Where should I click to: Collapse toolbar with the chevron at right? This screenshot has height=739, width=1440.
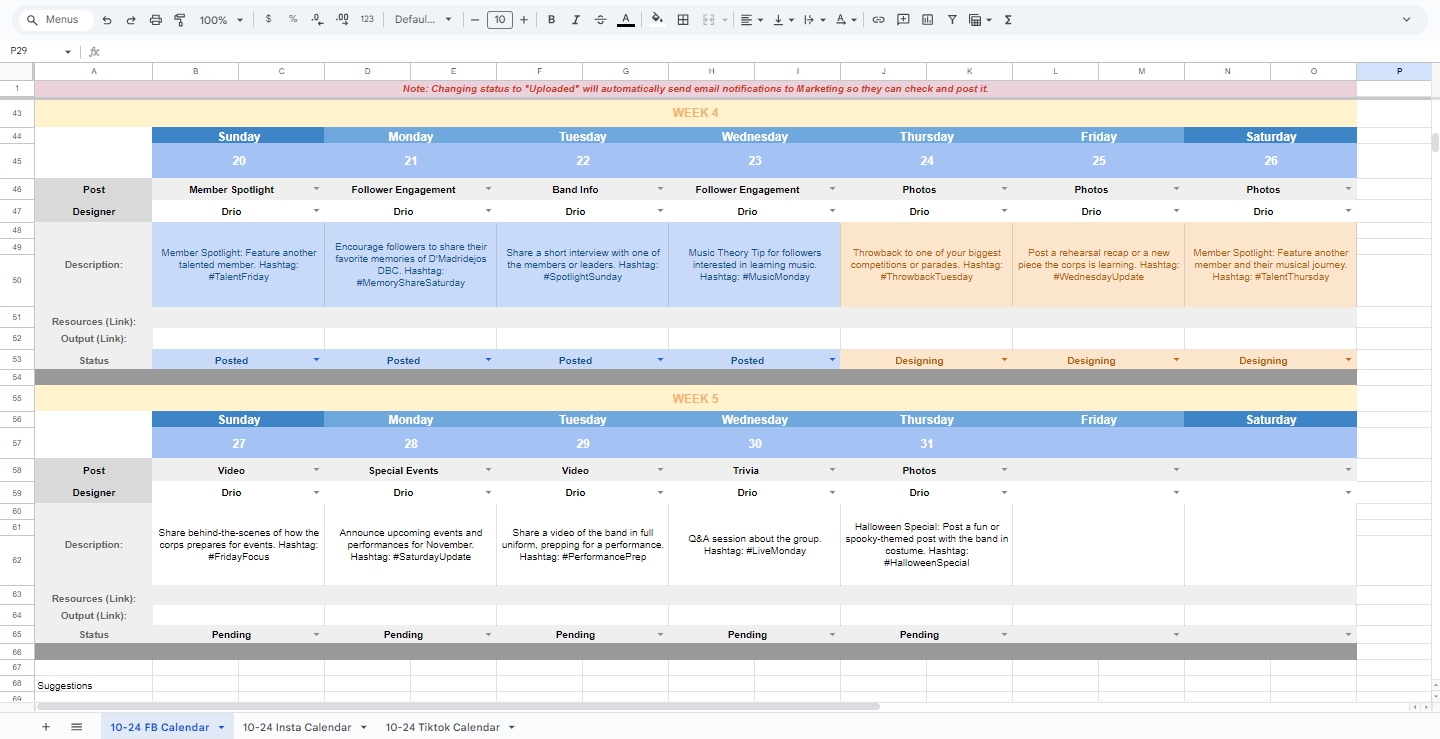(1407, 20)
